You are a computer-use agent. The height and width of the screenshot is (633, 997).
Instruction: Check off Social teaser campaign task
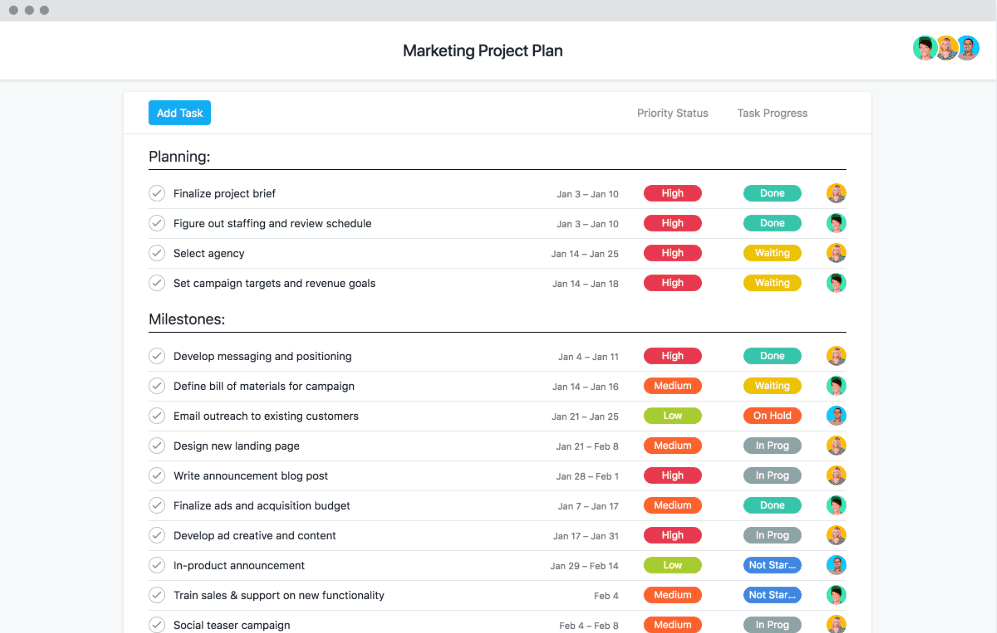[x=157, y=625]
